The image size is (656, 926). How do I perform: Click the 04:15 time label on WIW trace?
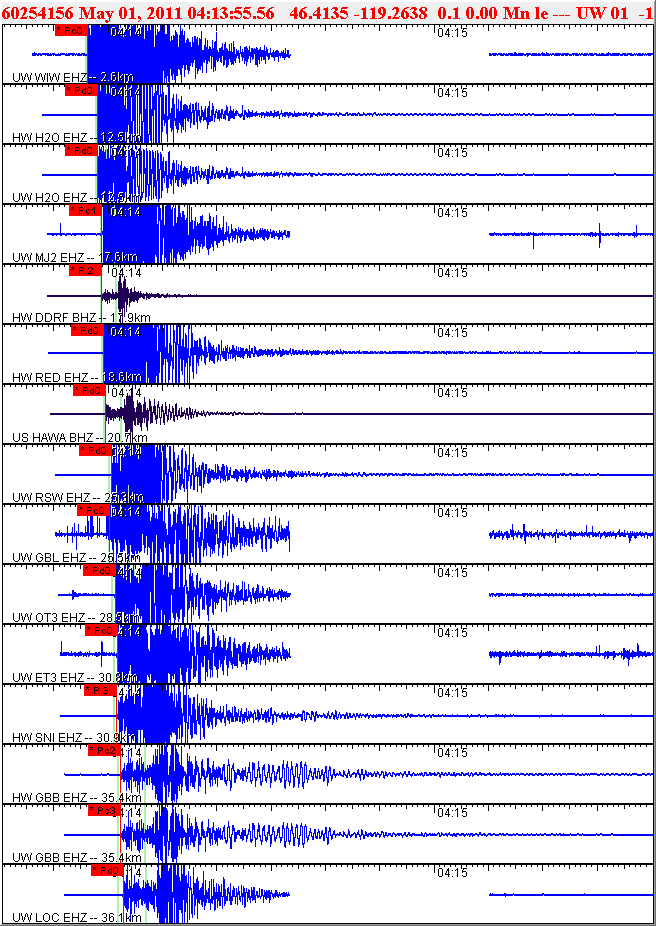(x=452, y=34)
